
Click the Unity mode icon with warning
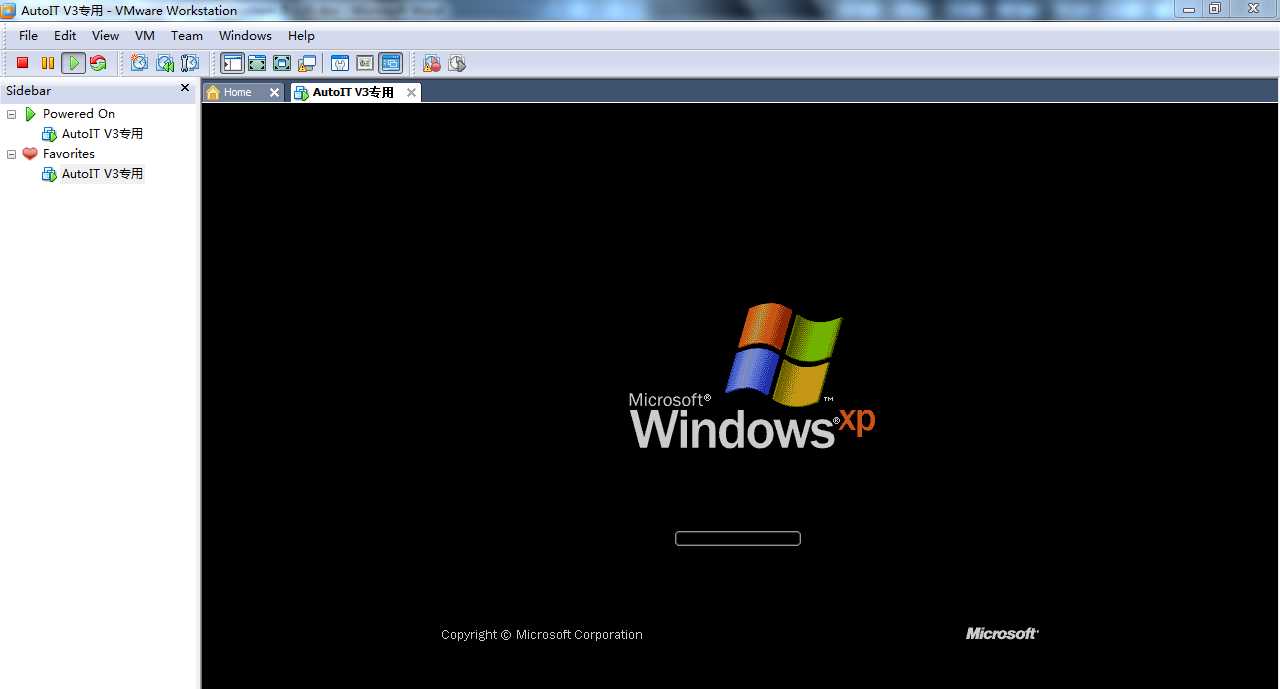pyautogui.click(x=307, y=63)
